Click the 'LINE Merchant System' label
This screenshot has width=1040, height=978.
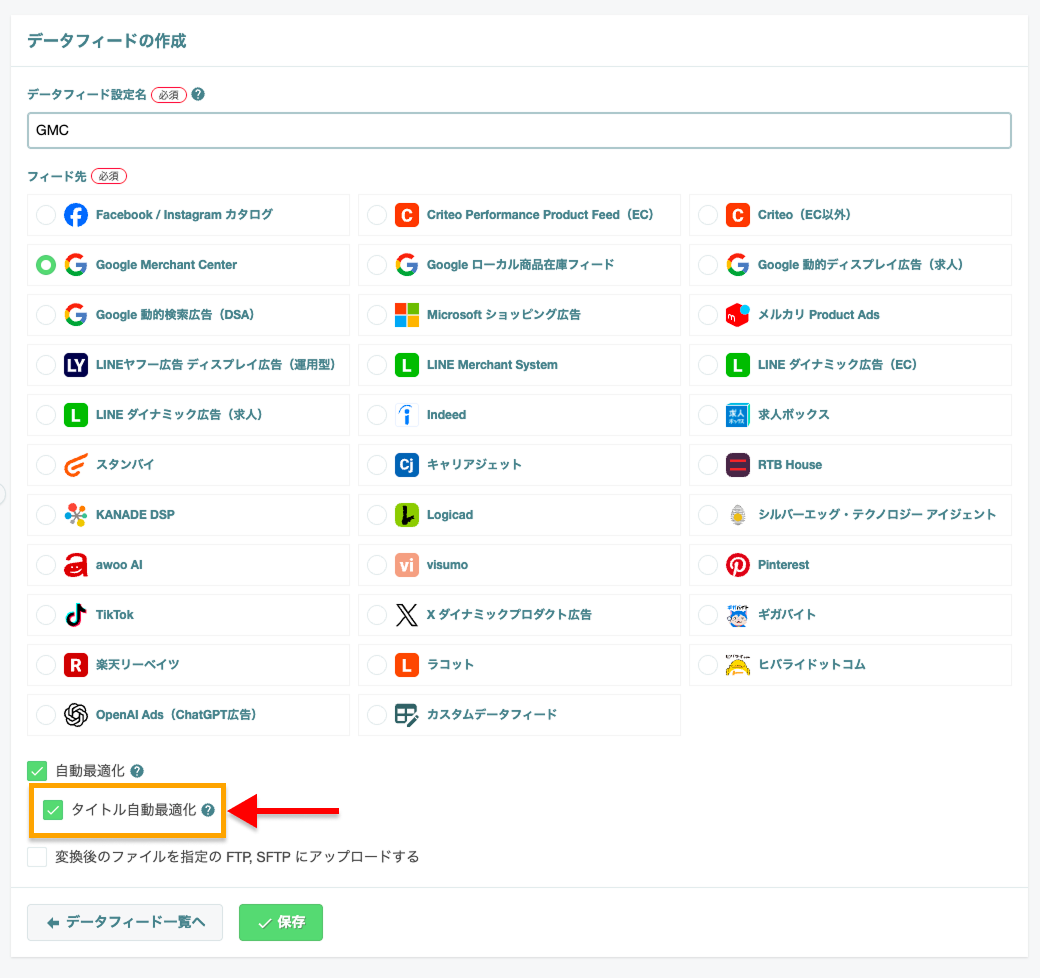(492, 365)
